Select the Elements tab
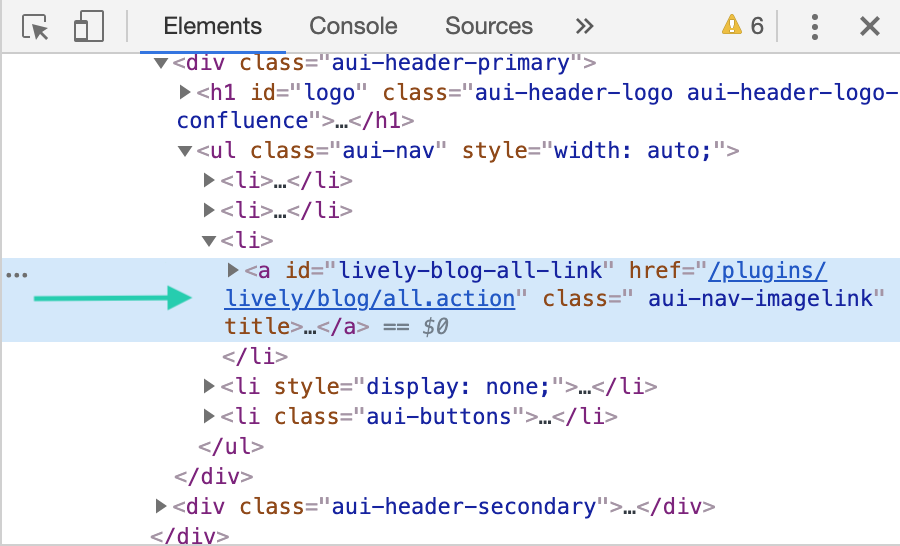 pyautogui.click(x=212, y=27)
